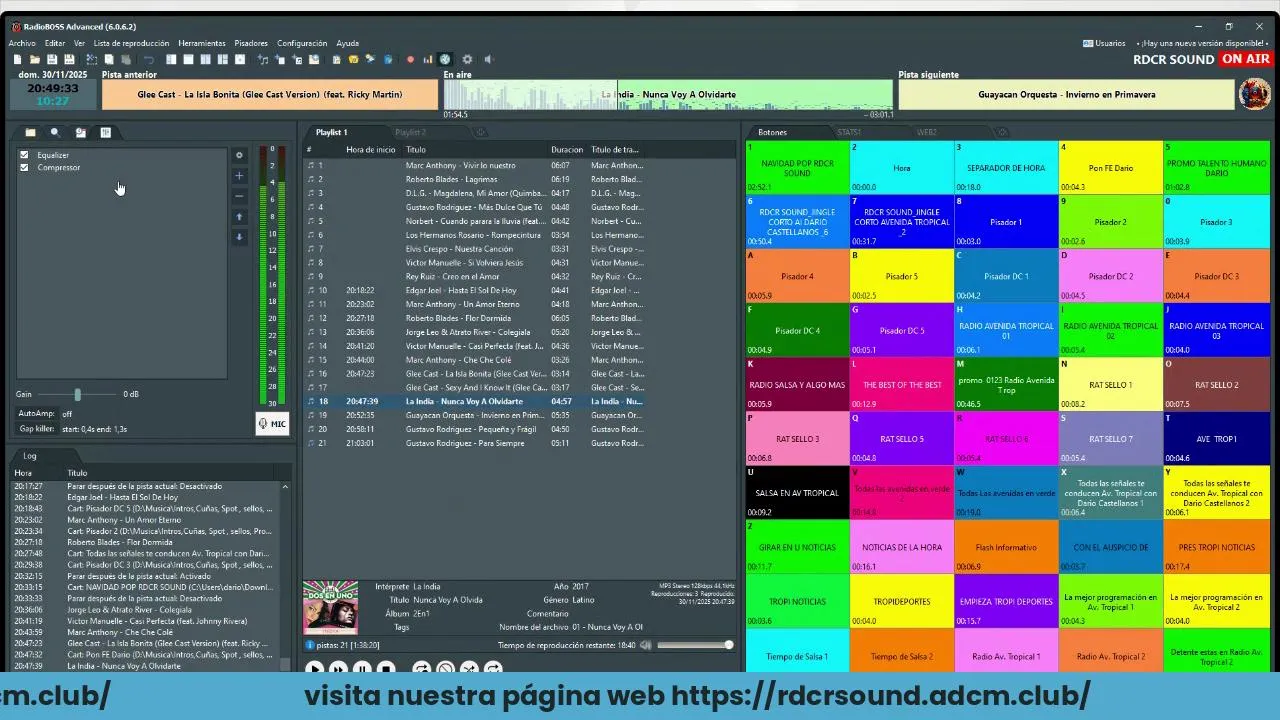Trigger the Flash Informativo cart button
Screen dimensions: 1280x720
[x=1005, y=547]
